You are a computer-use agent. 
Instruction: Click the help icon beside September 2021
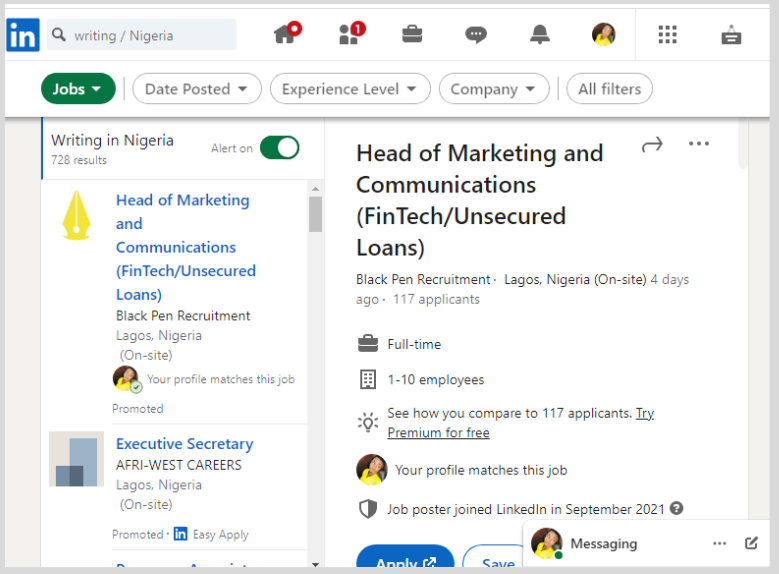[x=676, y=508]
